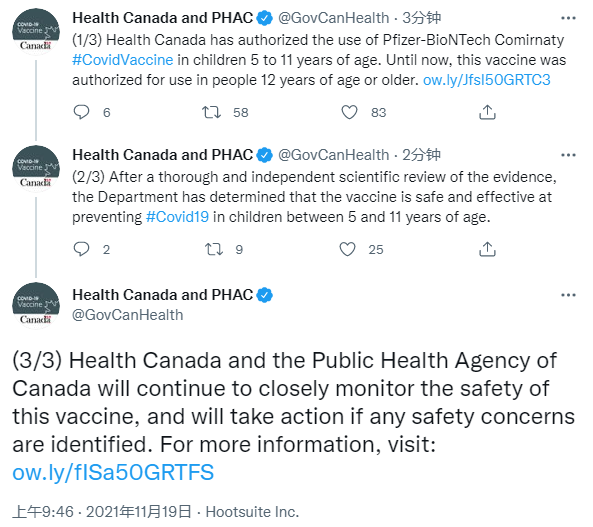Reply to the second (2/3) tweet
Viewport: 593px width, 527px height.
pyautogui.click(x=81, y=249)
